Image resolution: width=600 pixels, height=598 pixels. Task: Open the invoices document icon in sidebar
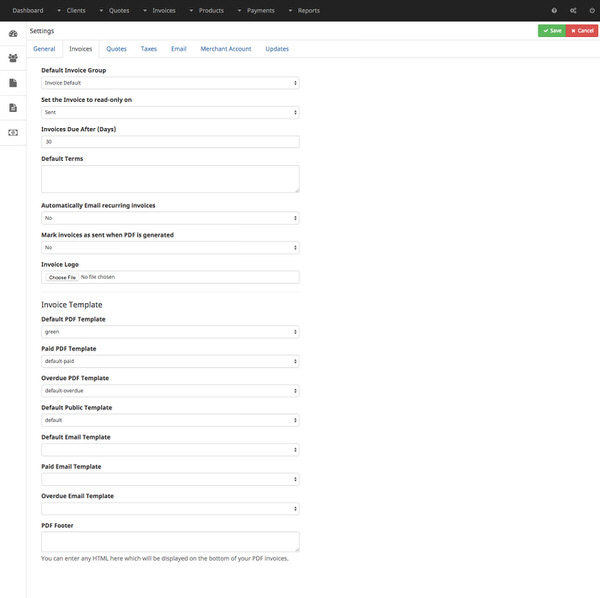click(x=13, y=108)
